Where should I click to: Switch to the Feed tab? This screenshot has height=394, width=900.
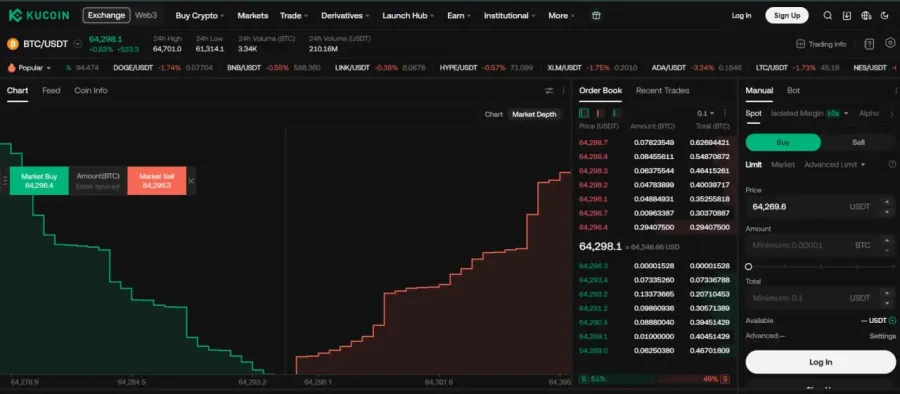click(x=51, y=90)
